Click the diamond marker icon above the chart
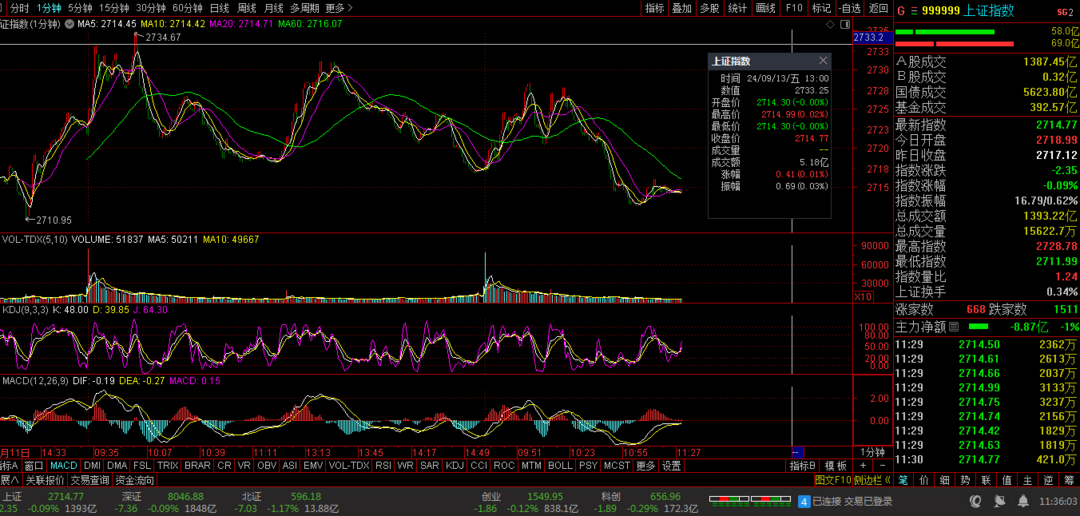This screenshot has width=1080, height=516. [831, 23]
